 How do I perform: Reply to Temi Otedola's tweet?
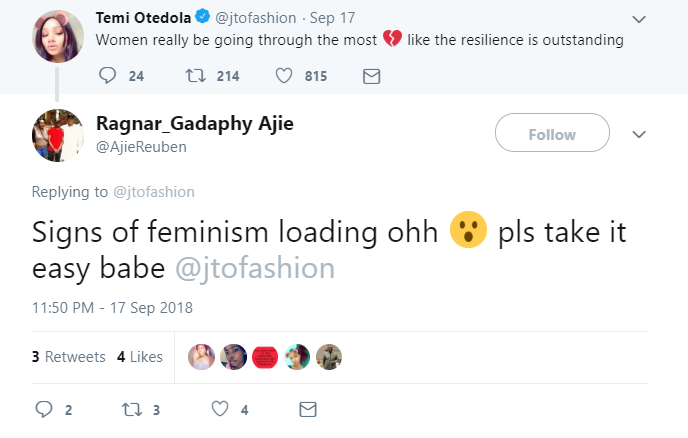tap(109, 76)
